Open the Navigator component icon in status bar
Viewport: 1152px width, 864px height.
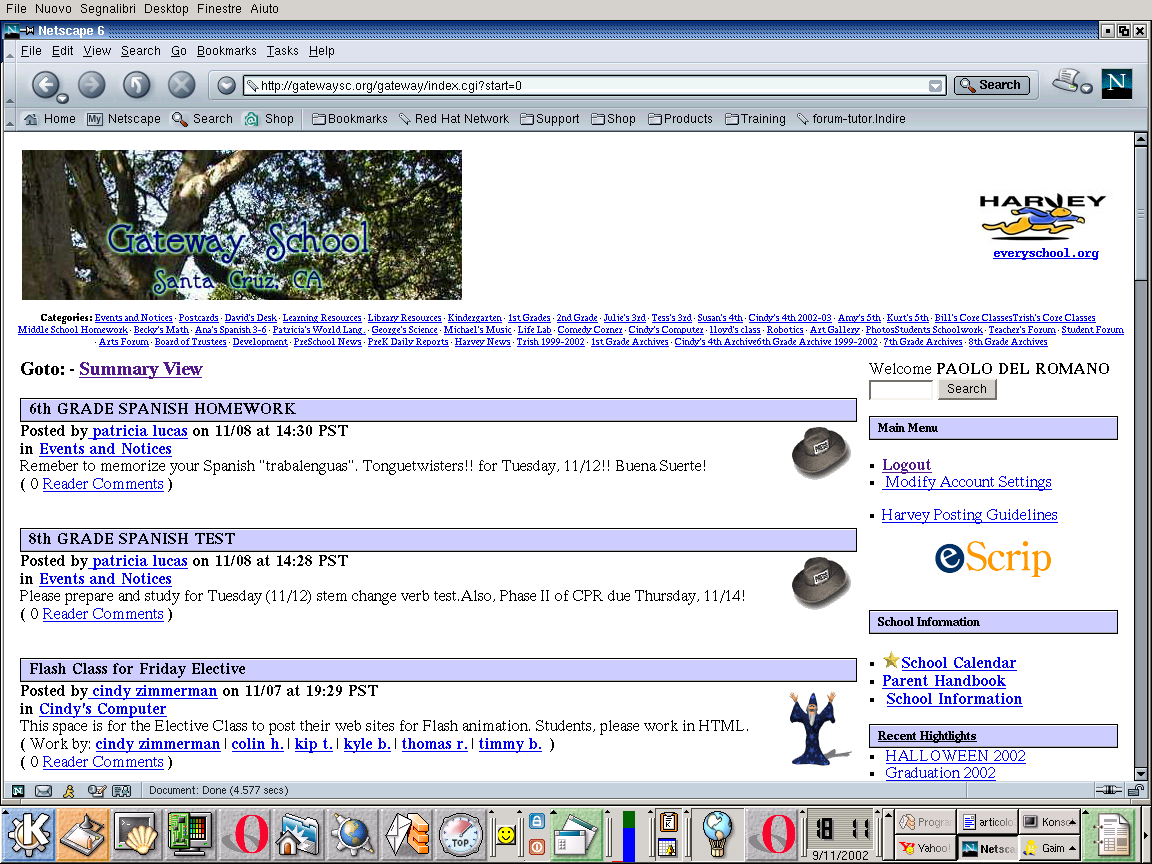(x=18, y=791)
